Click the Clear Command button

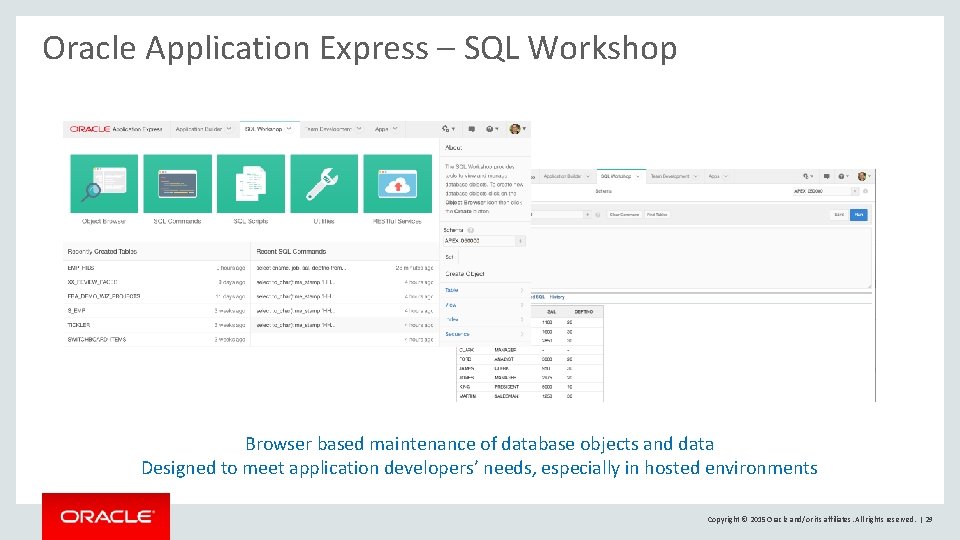(624, 215)
